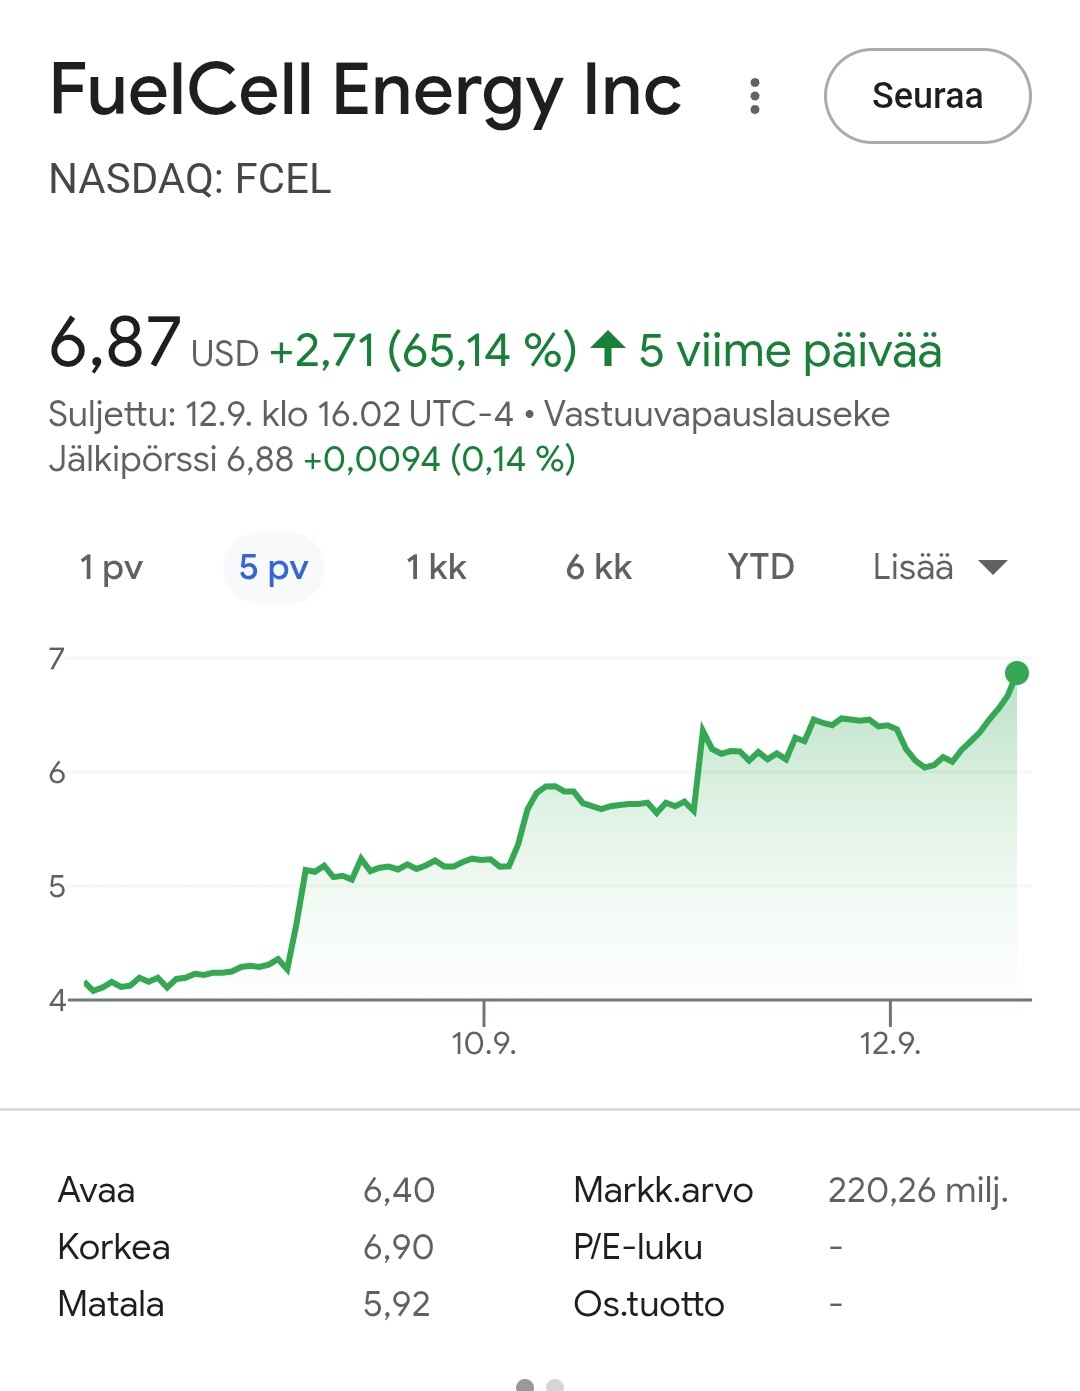Click the green up arrow icon
This screenshot has width=1080, height=1391.
tap(608, 350)
